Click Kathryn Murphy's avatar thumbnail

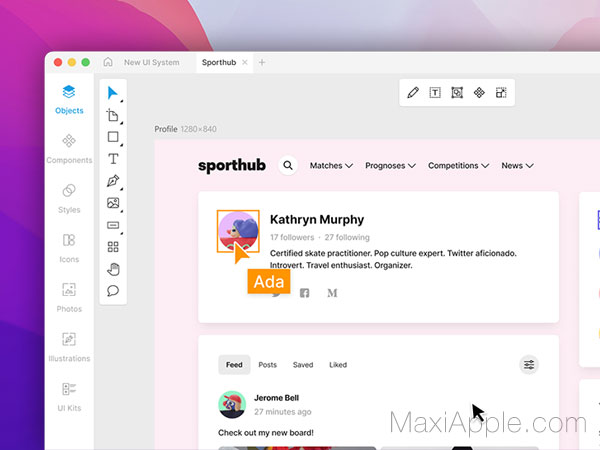click(238, 231)
